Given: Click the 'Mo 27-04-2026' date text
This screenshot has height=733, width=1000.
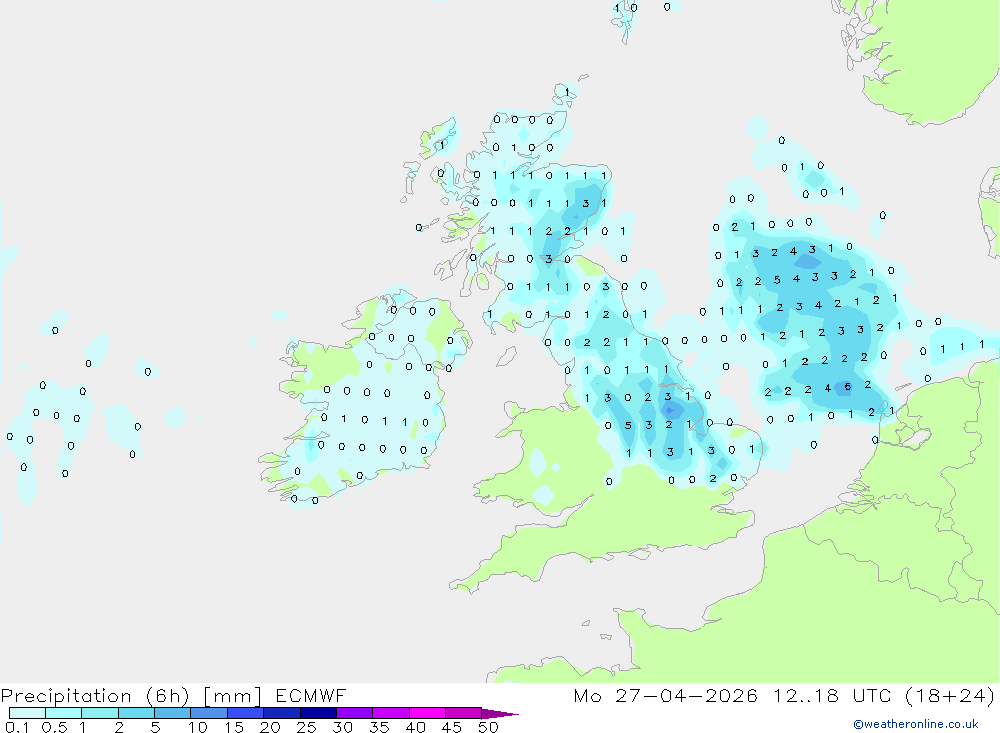Looking at the screenshot, I should 665,695.
